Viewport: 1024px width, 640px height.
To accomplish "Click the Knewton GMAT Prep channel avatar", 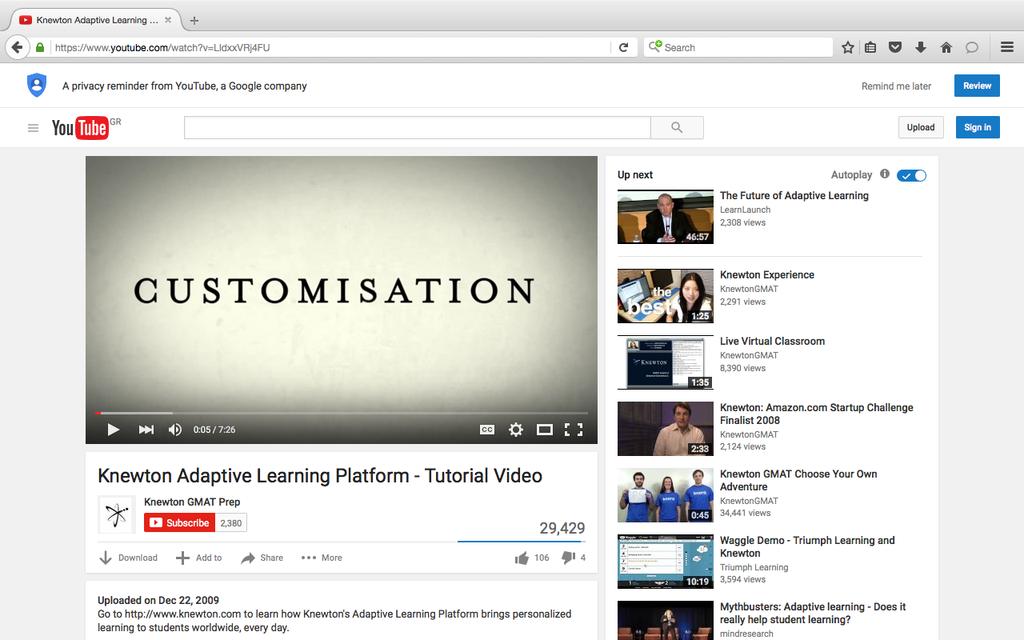I will tap(116, 515).
